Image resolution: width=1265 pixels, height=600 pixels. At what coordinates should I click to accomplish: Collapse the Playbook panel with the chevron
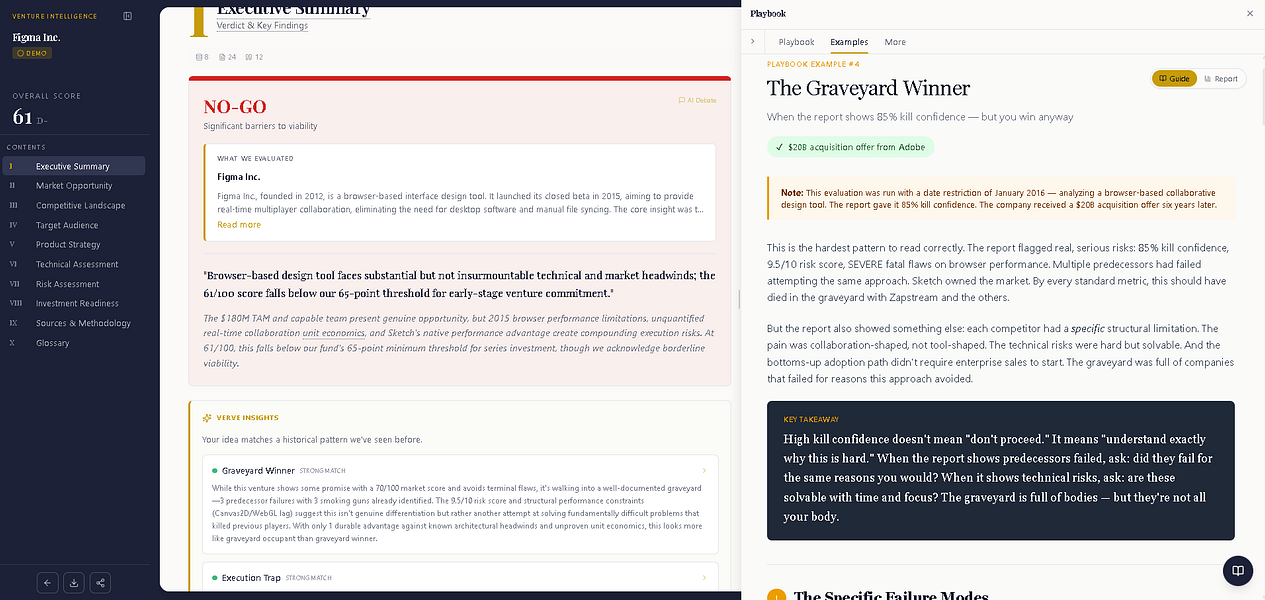click(x=752, y=41)
